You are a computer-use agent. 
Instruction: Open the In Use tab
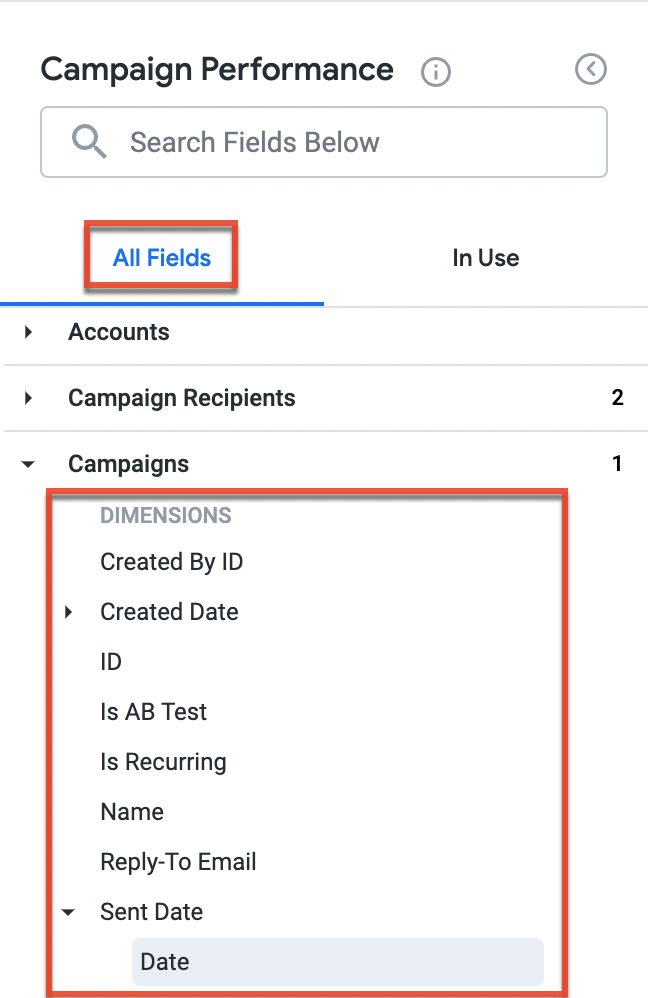click(x=485, y=258)
